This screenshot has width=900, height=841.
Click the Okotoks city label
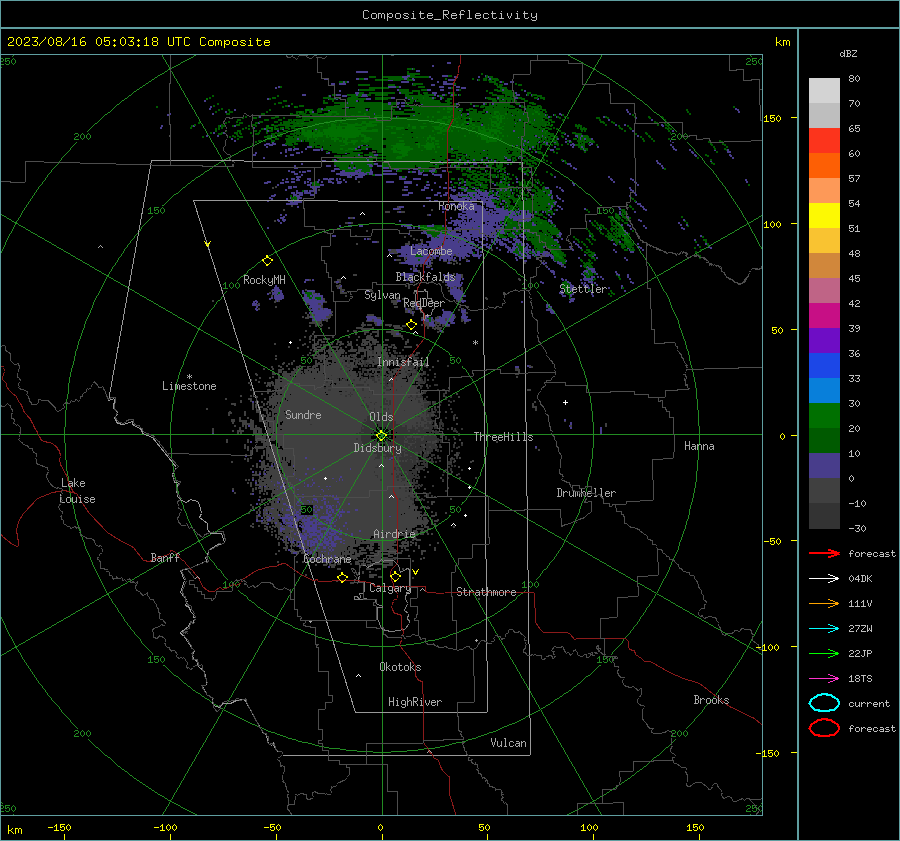[400, 667]
